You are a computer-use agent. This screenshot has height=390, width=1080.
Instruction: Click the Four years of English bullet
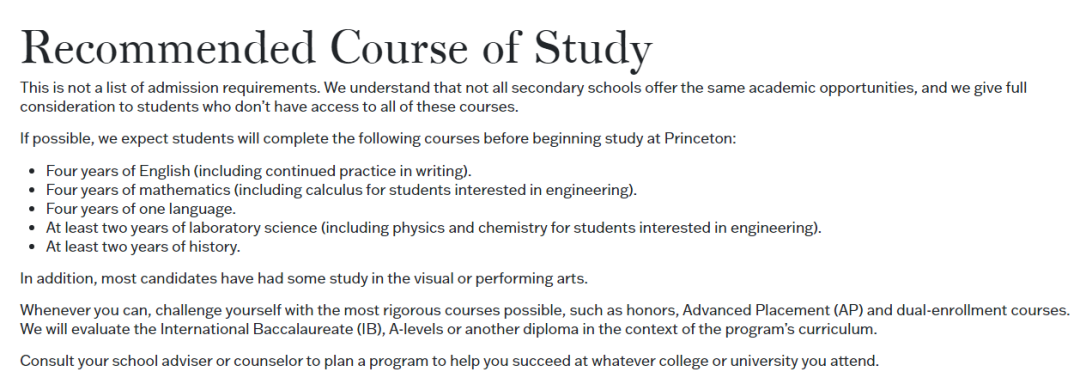coord(259,171)
